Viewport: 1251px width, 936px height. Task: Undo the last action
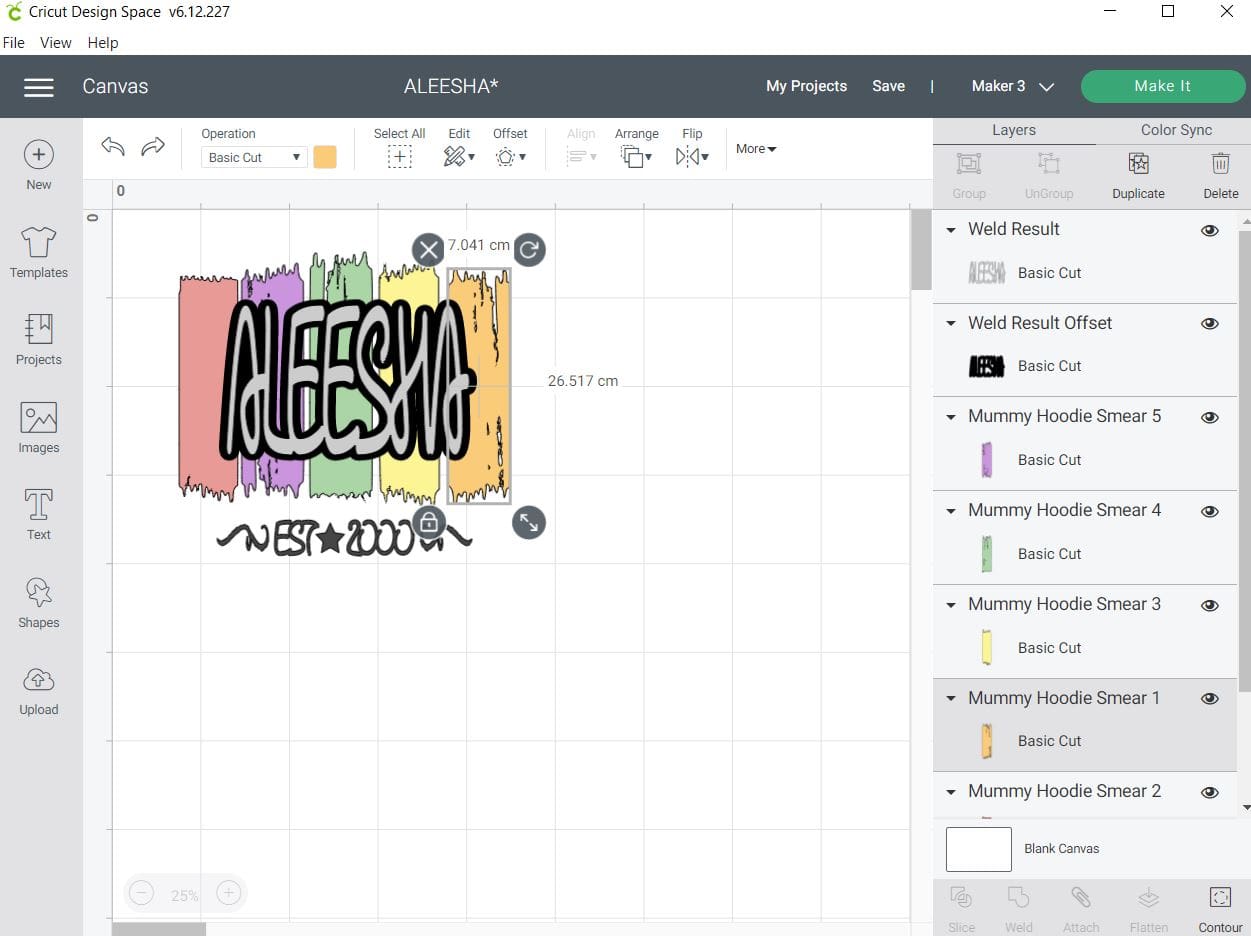click(x=113, y=147)
